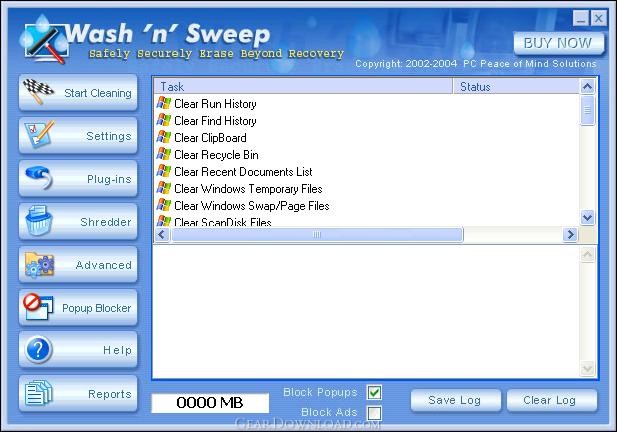
Task: Open the Reports section
Action: [78, 393]
